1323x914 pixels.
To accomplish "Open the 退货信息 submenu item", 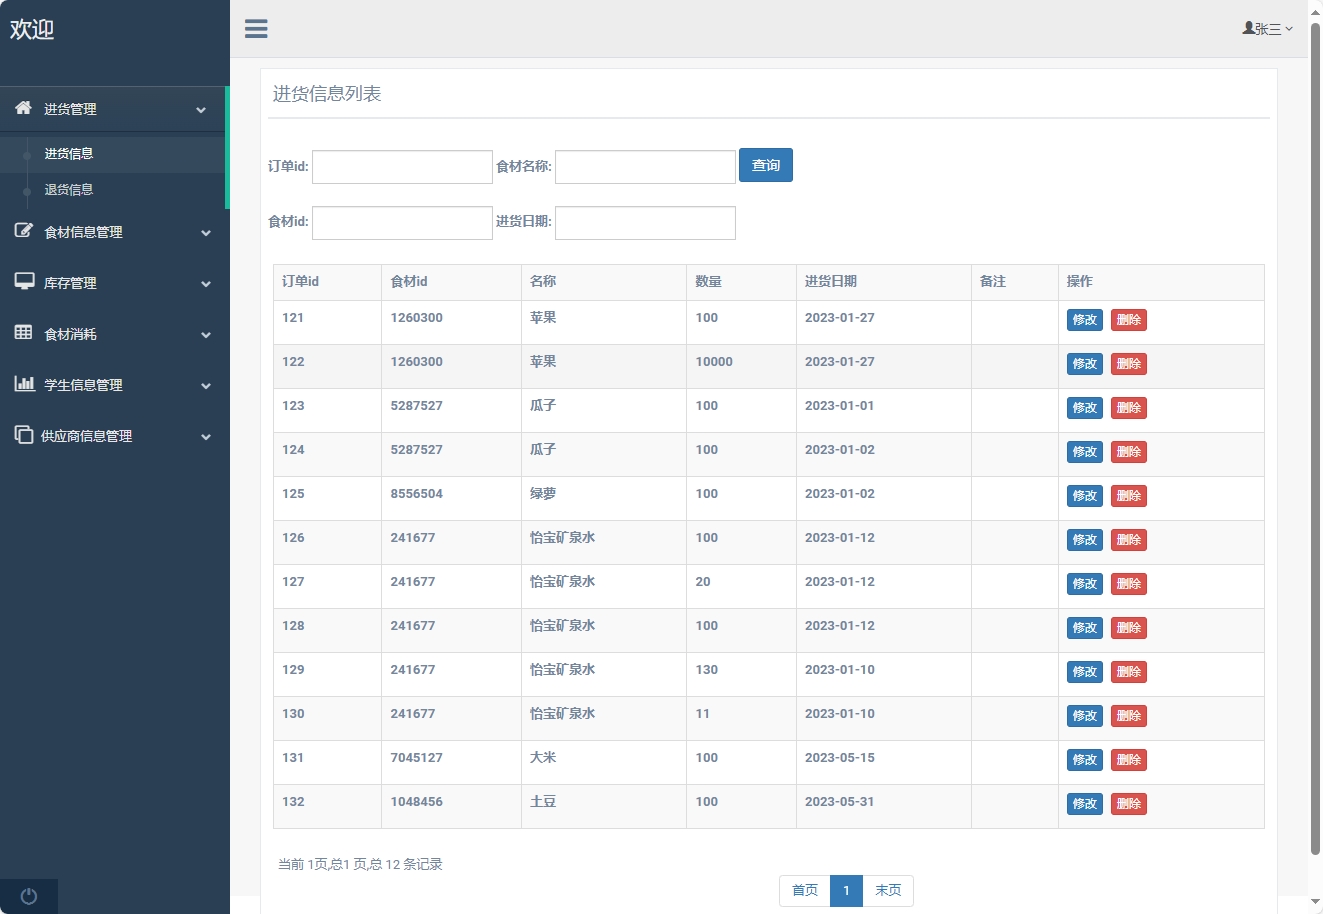I will click(69, 190).
